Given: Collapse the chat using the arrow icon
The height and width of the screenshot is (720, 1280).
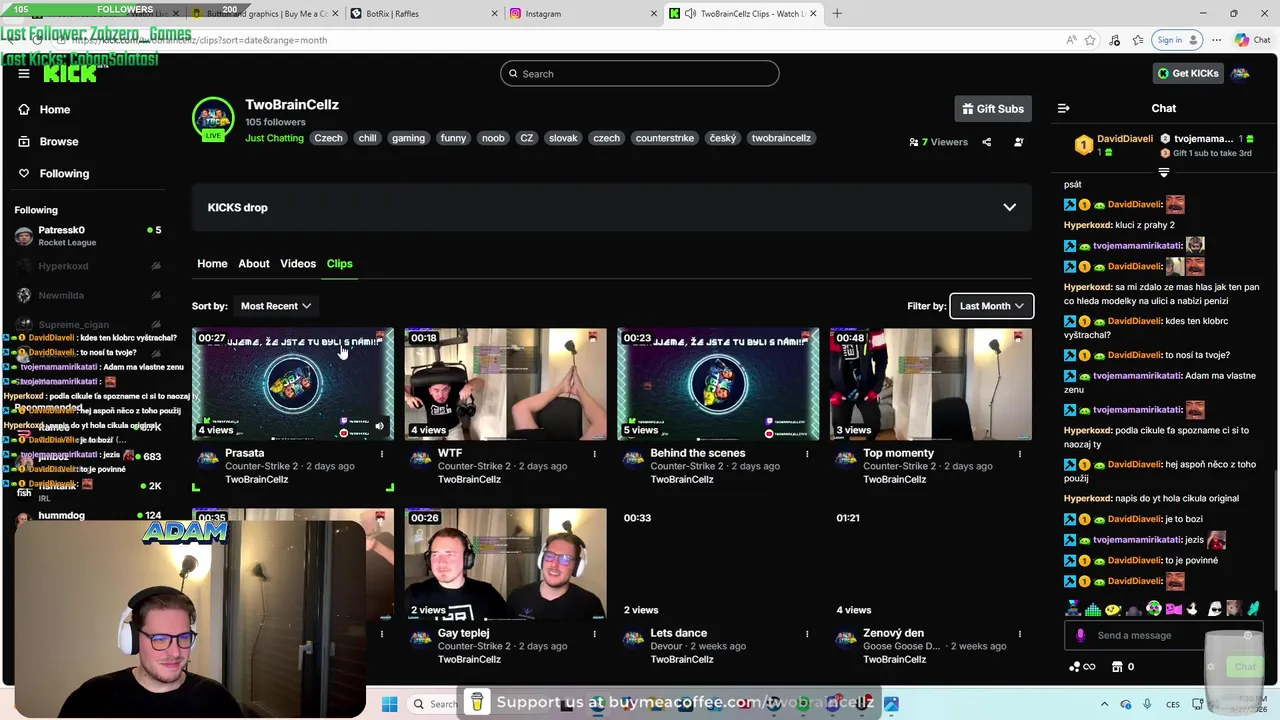Looking at the screenshot, I should click(1064, 108).
